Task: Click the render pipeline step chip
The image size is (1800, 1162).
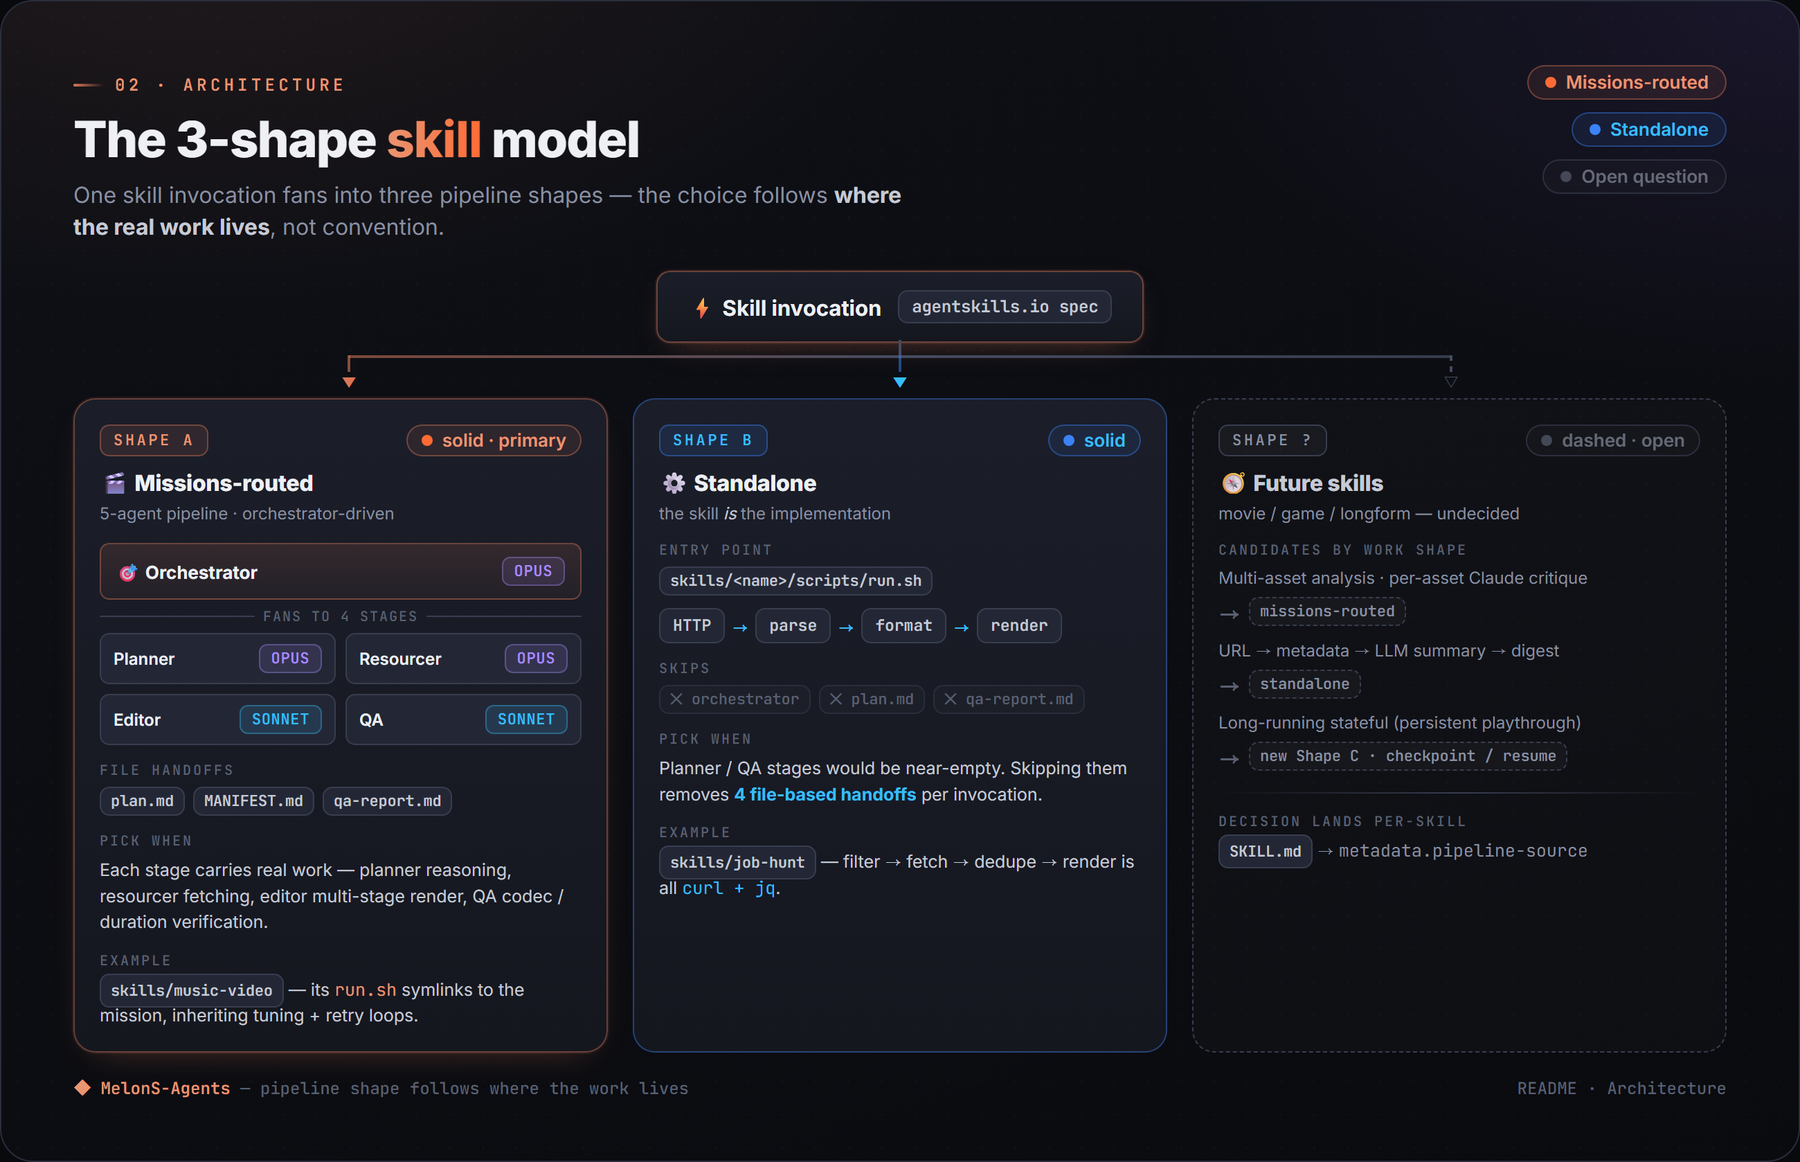Action: pos(1019,626)
